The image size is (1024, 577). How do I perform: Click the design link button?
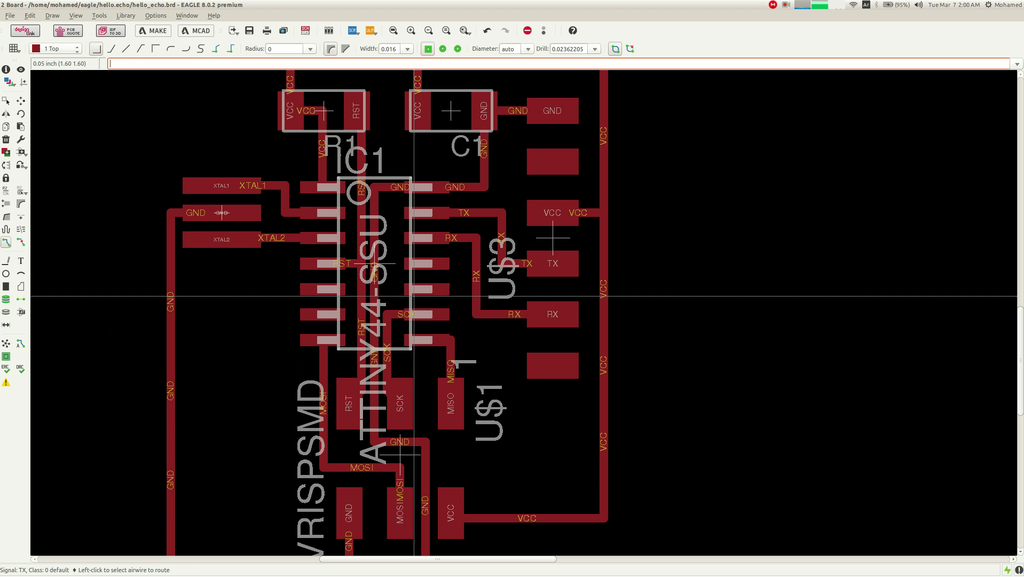tap(25, 31)
